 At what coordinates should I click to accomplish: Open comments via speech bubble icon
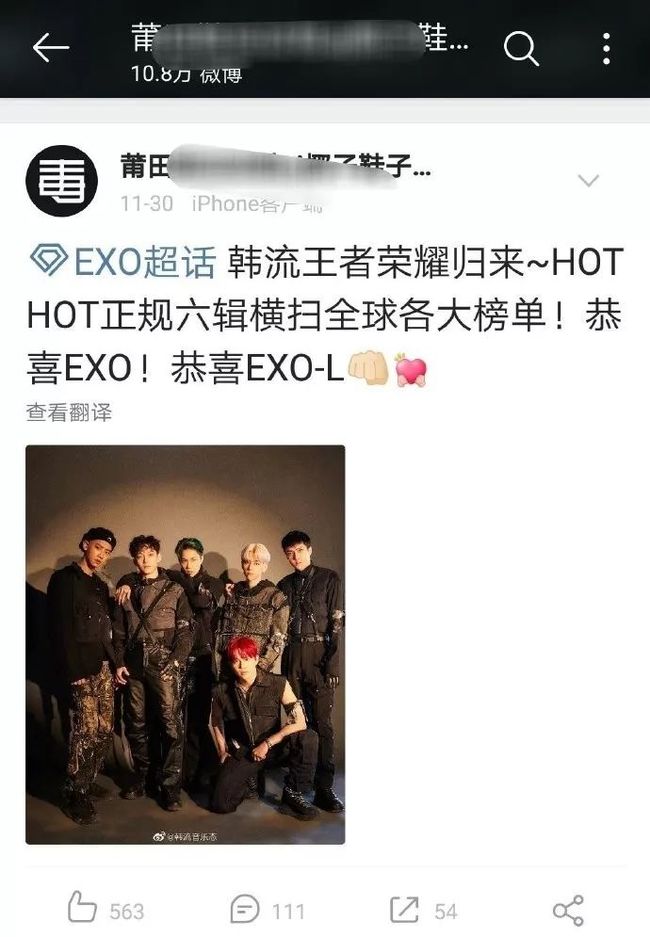245,910
